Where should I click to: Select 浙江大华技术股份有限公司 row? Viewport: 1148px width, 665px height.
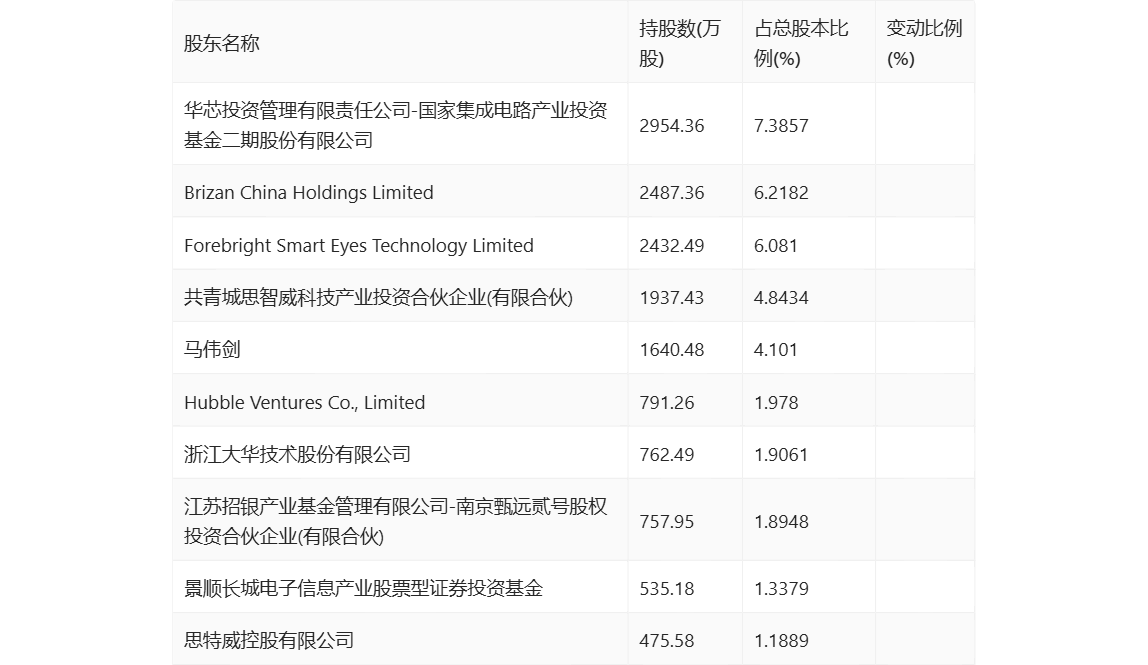(297, 454)
